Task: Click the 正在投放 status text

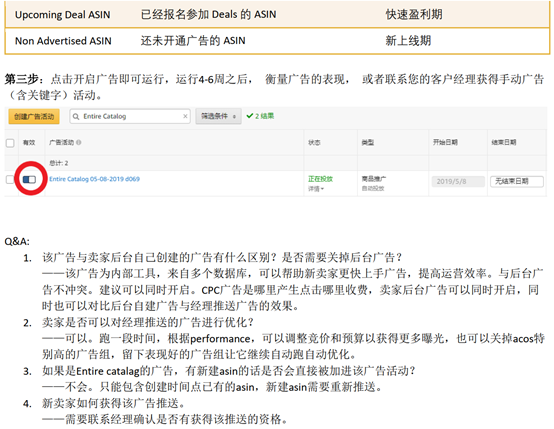Action: coord(320,179)
